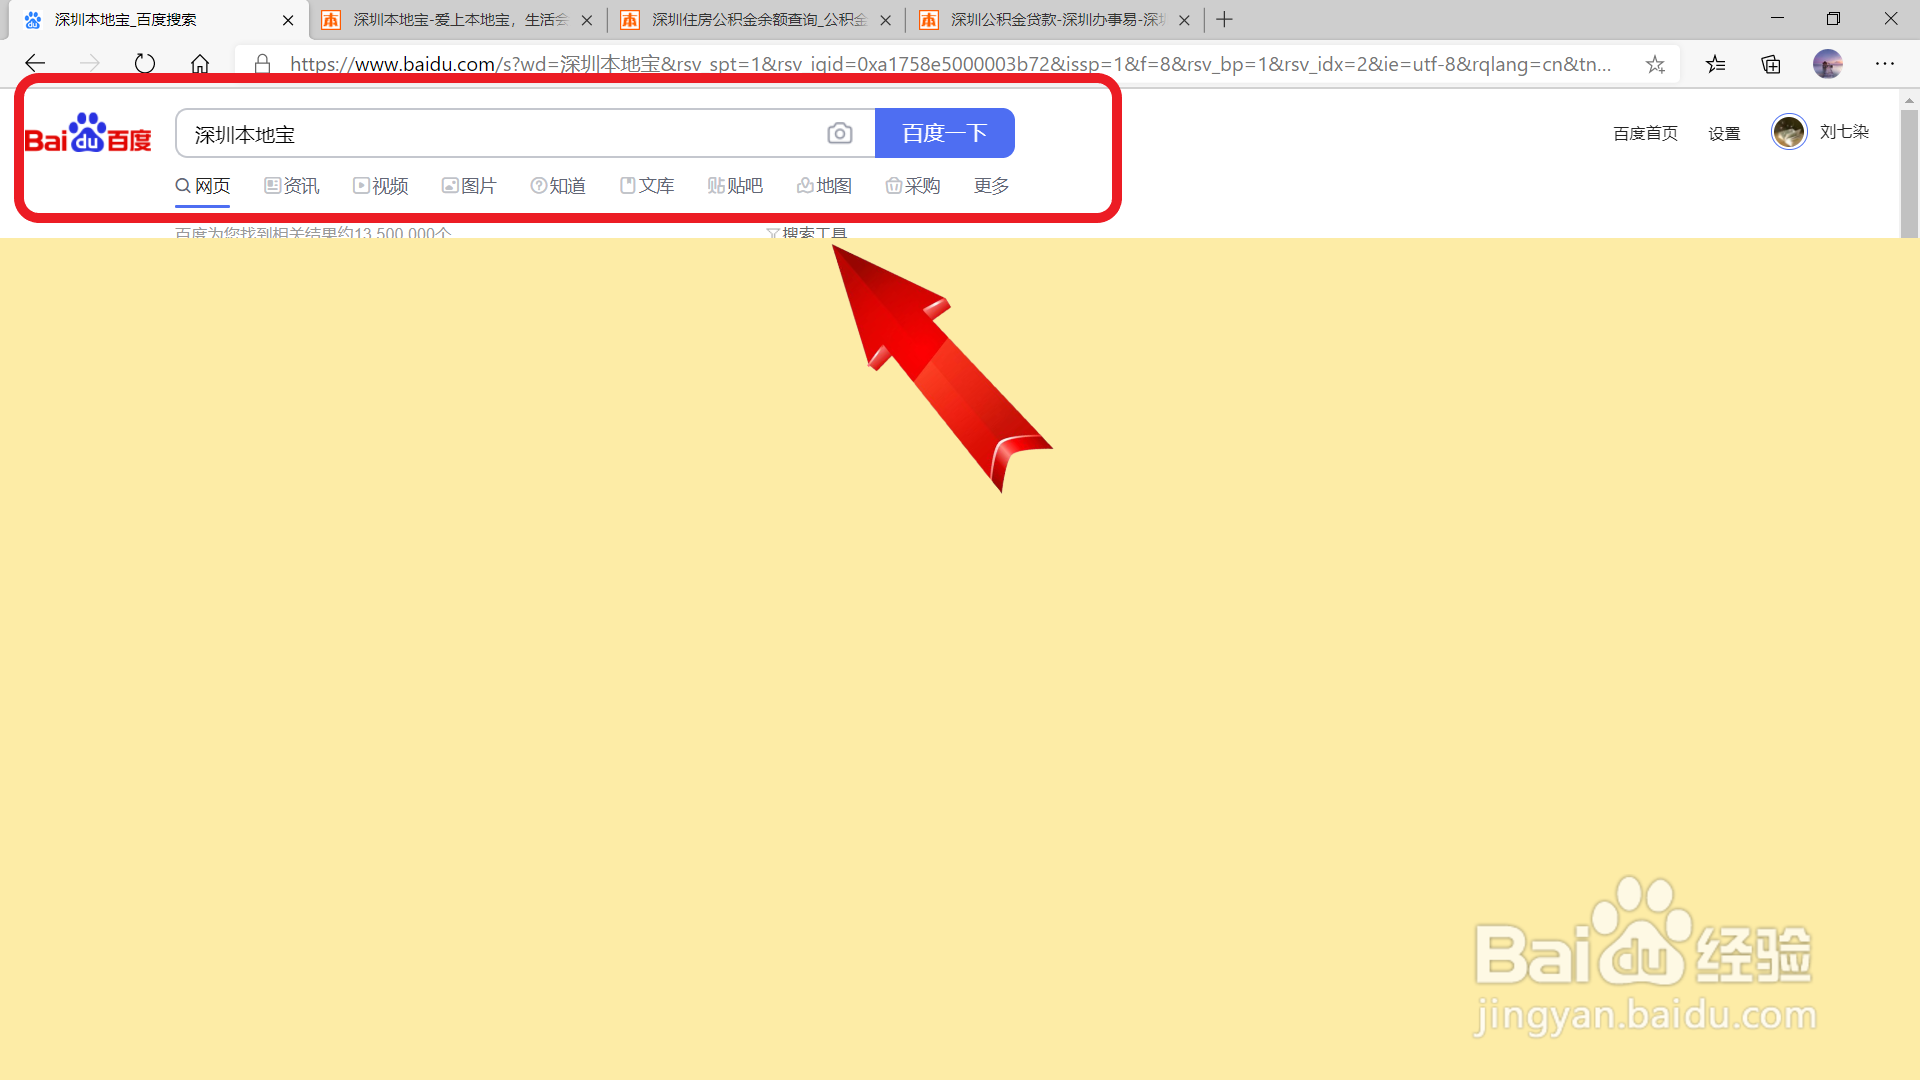Screen dimensions: 1920x1080
Task: Open a new browser tab
Action: (1224, 20)
